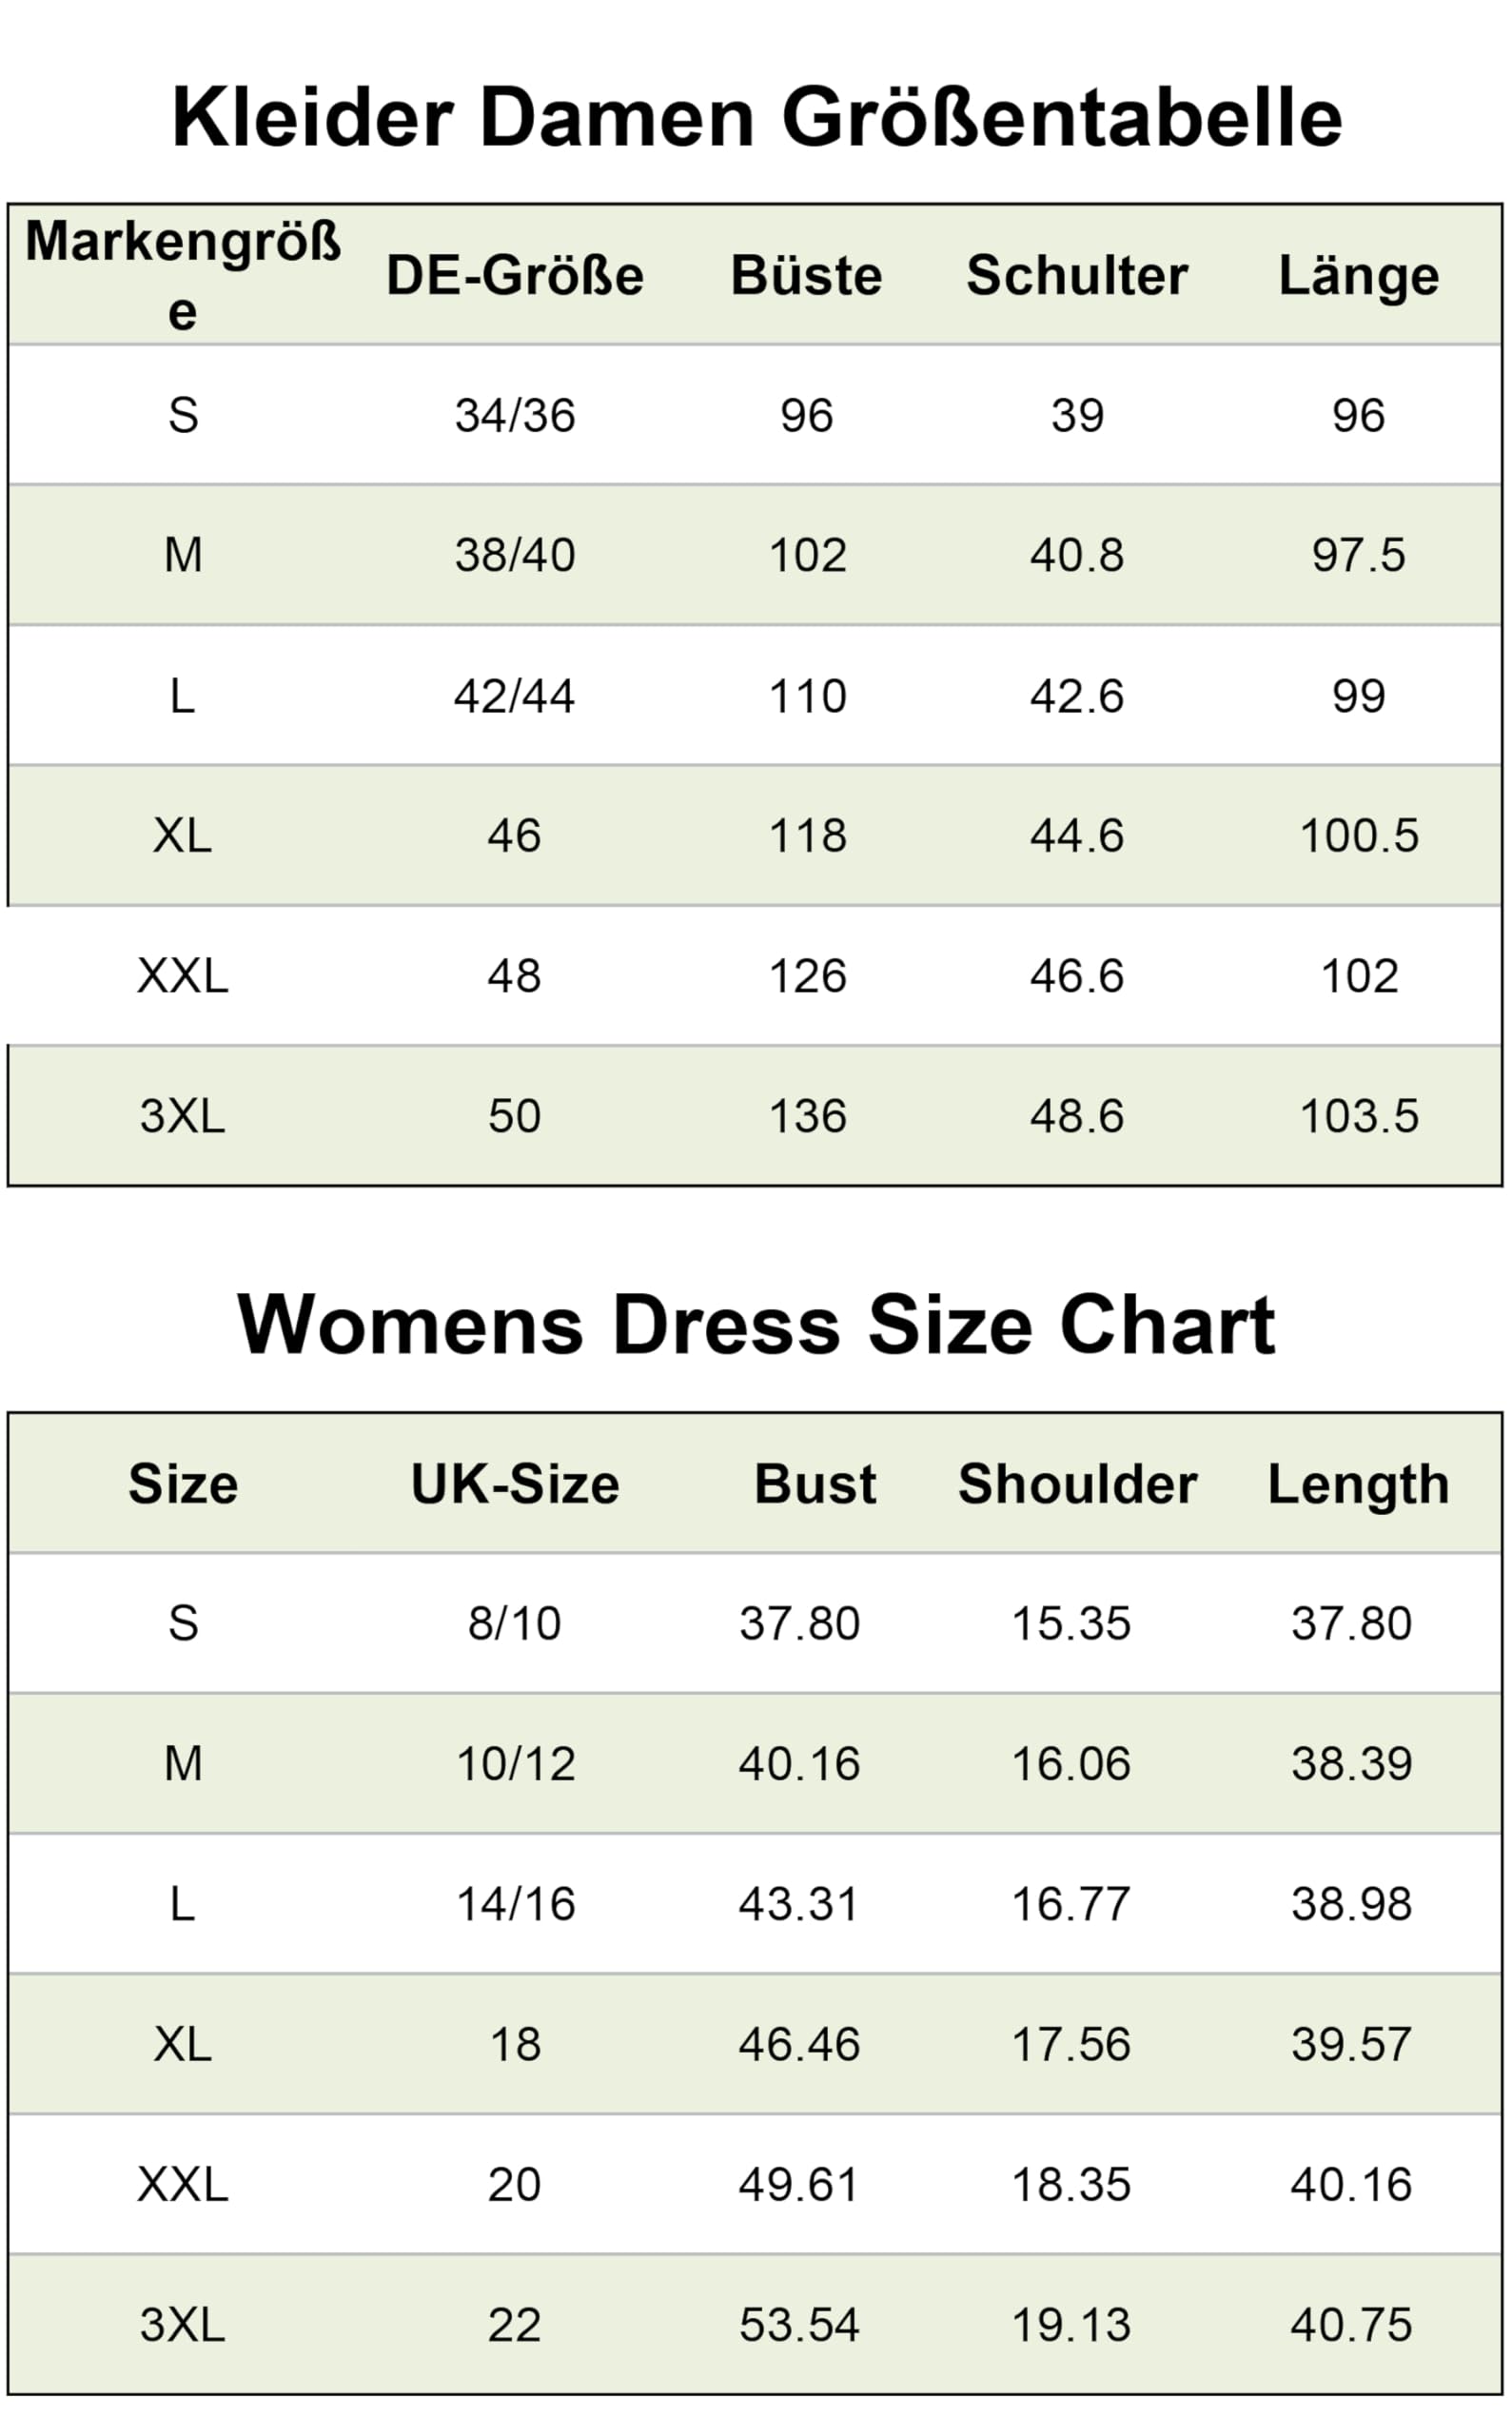1512x2436 pixels.
Task: Select the Länge column header
Action: pos(1359,277)
